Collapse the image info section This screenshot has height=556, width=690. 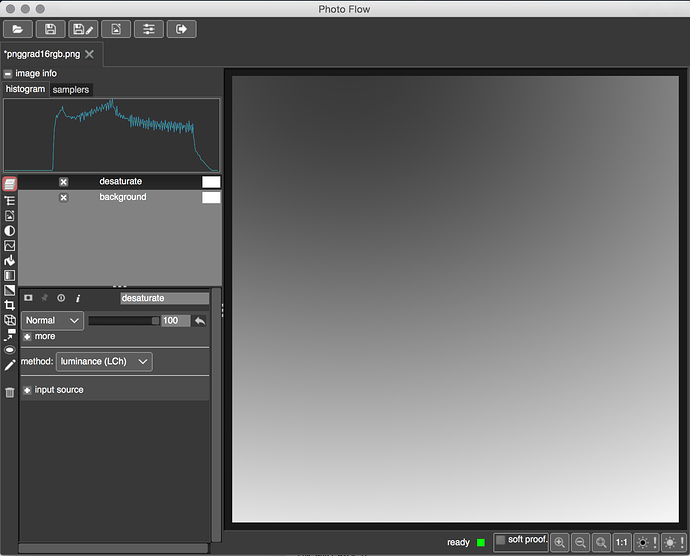click(7, 74)
